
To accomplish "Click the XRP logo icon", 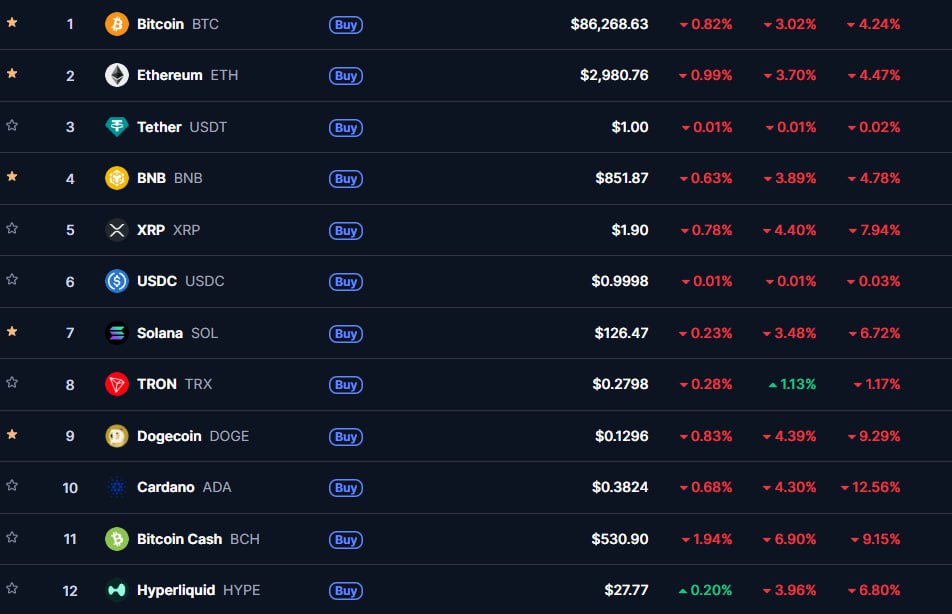I will 117,230.
